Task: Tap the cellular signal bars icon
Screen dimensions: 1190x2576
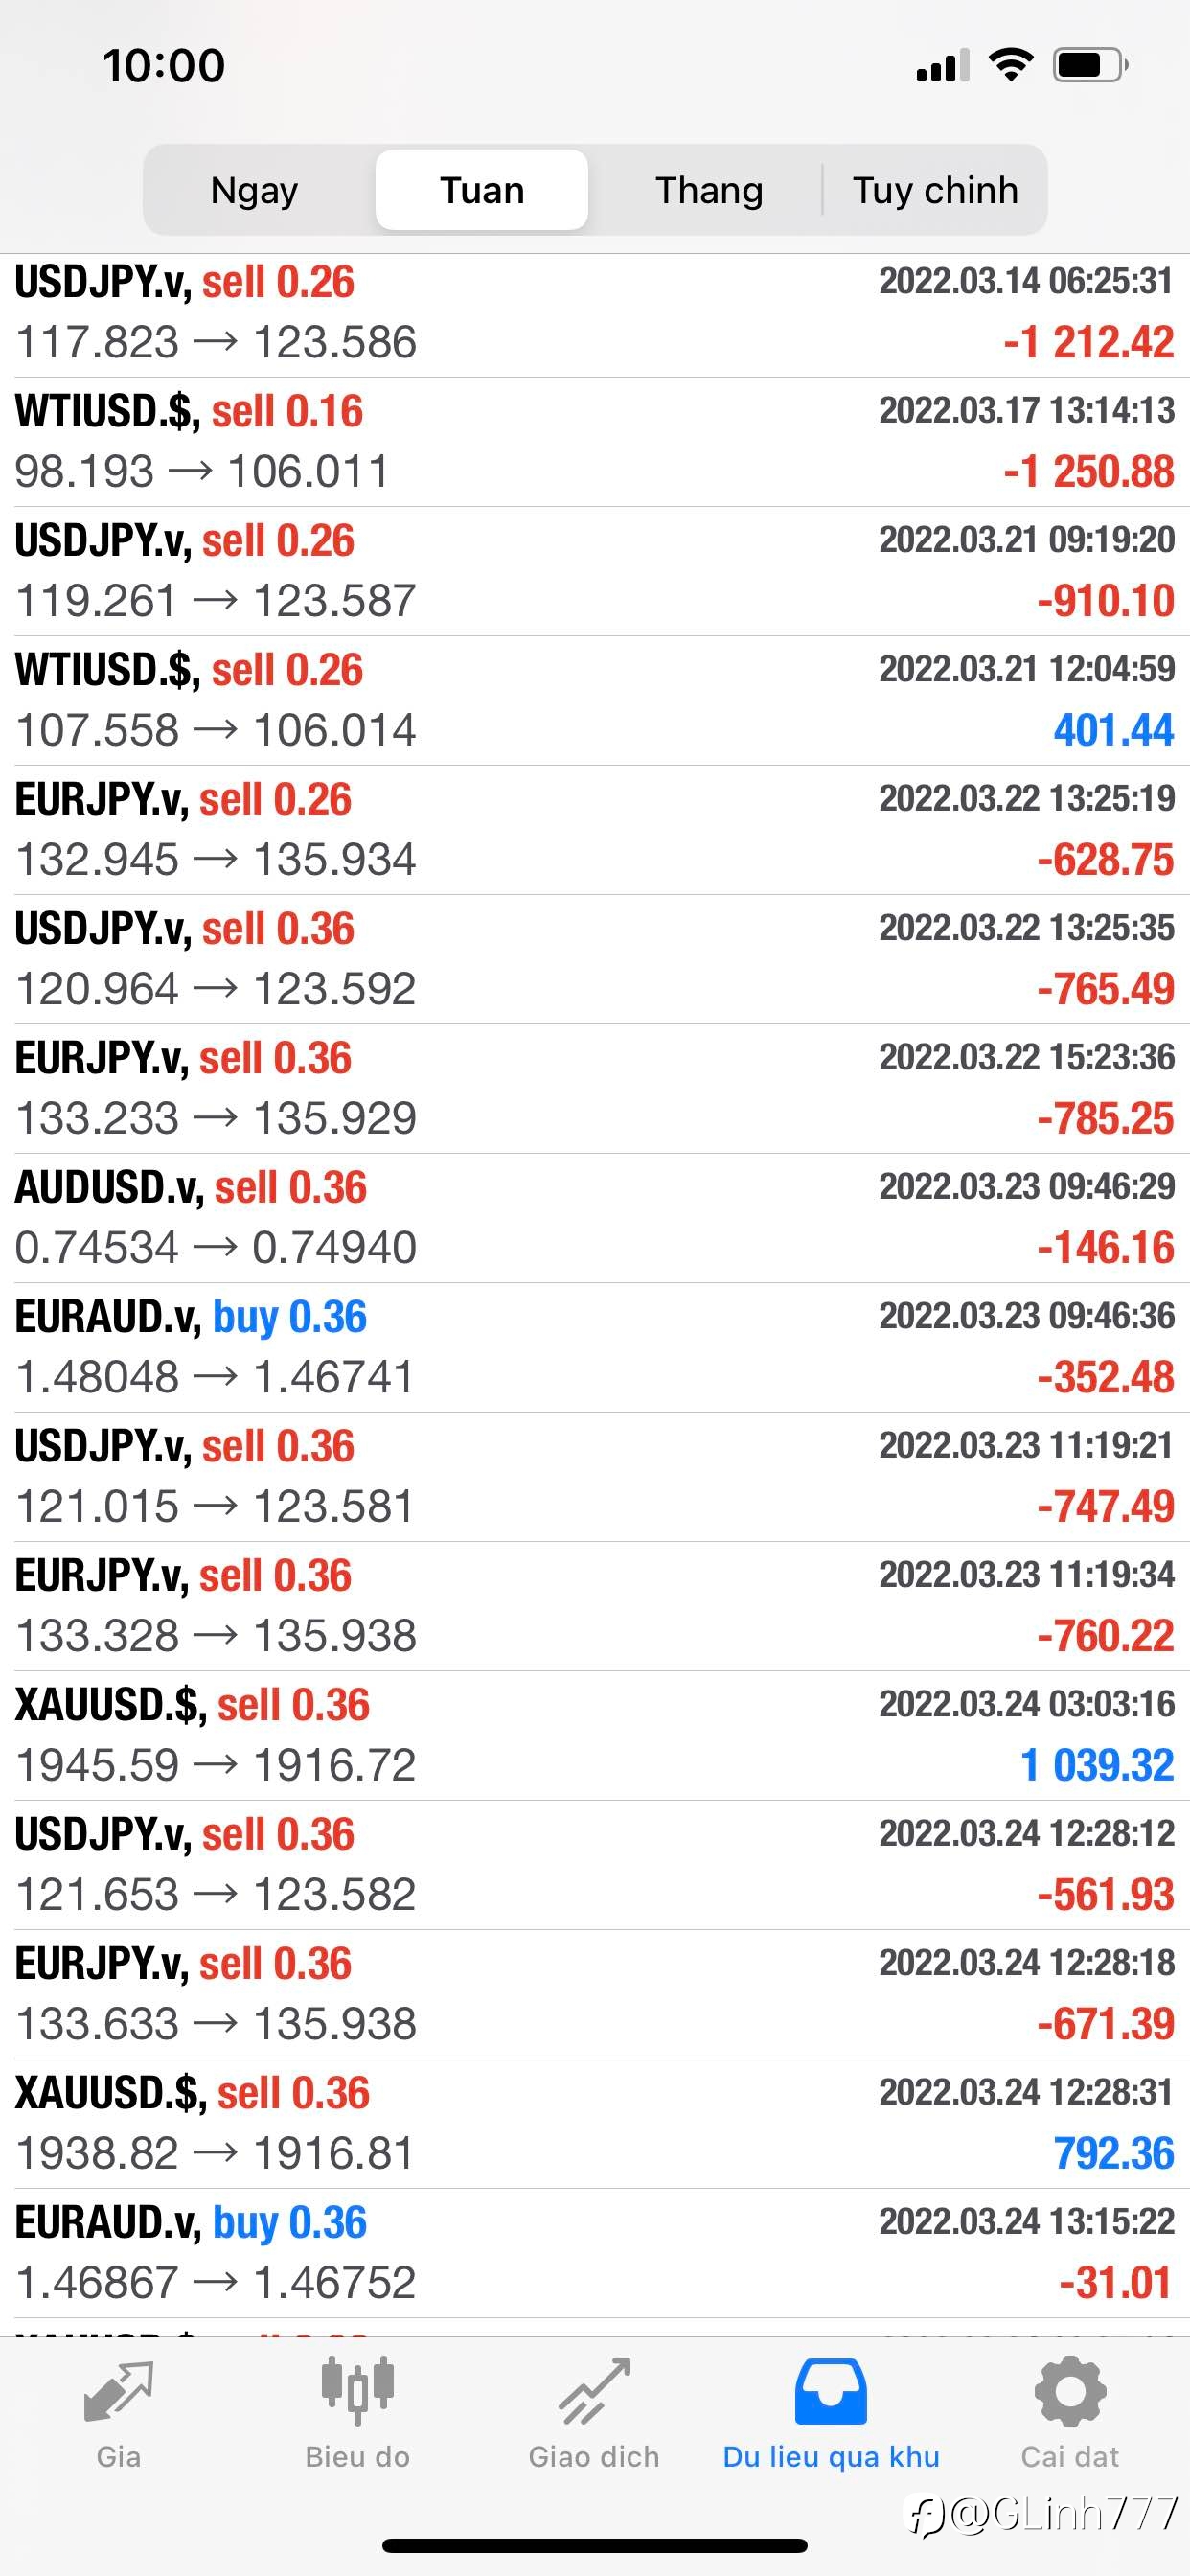Action: coord(942,65)
